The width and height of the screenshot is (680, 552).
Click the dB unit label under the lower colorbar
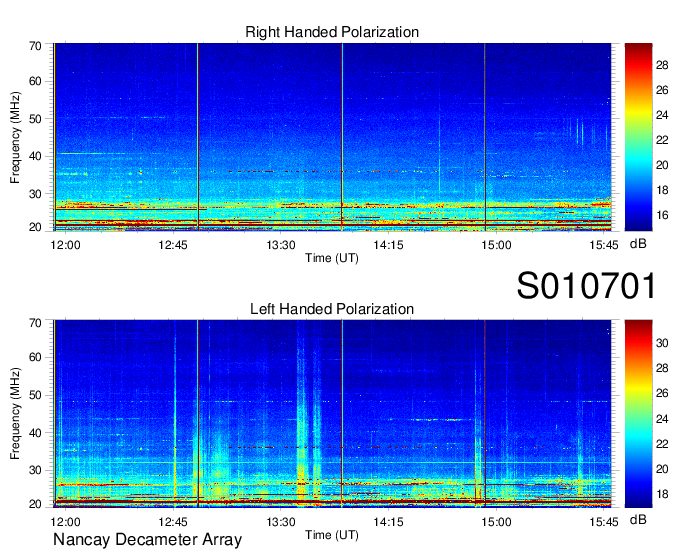(638, 519)
